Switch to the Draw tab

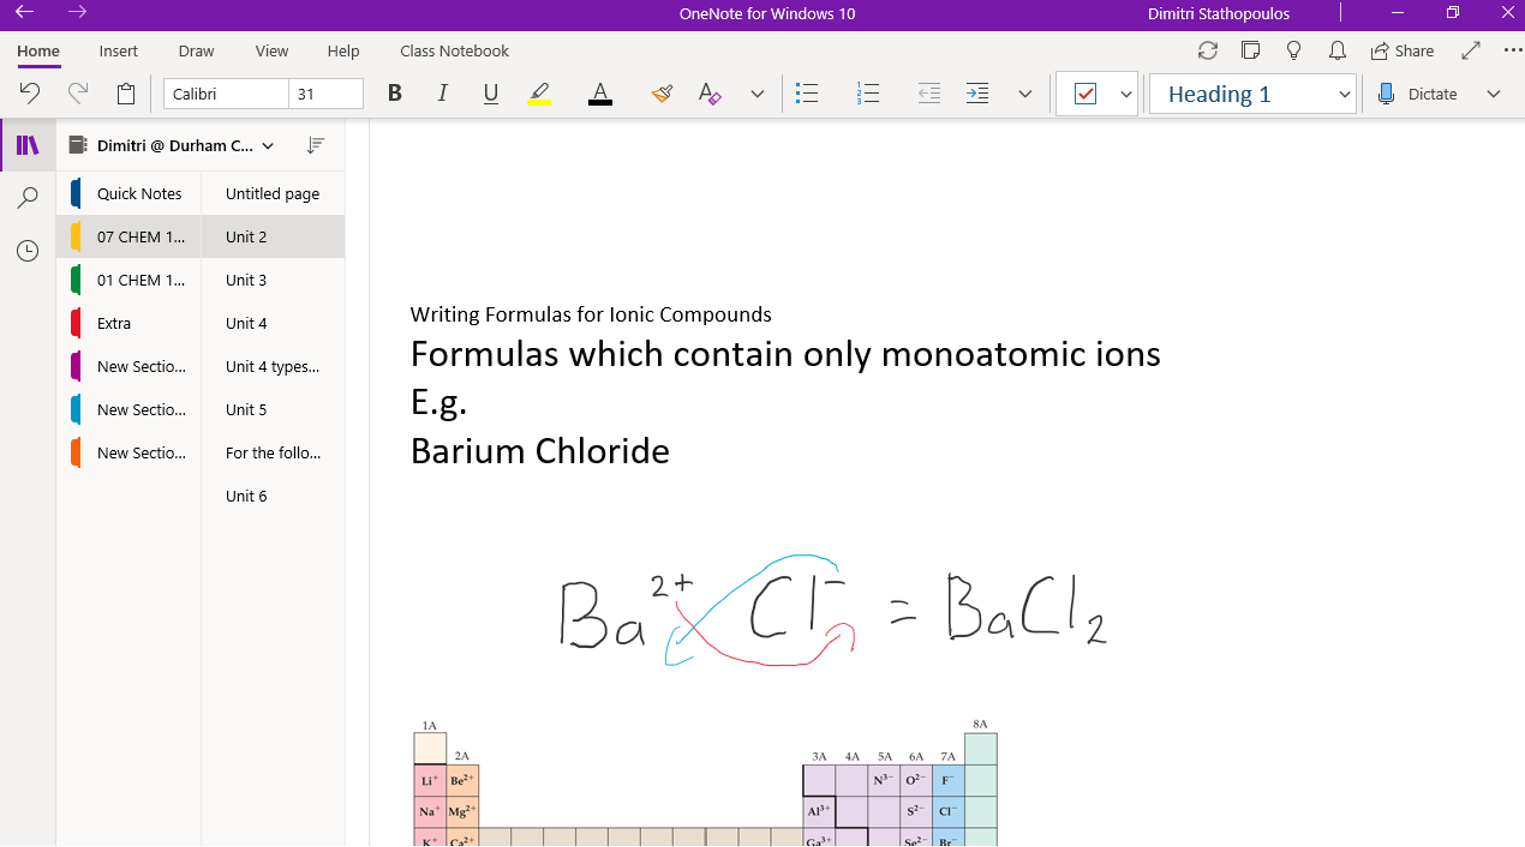click(196, 51)
